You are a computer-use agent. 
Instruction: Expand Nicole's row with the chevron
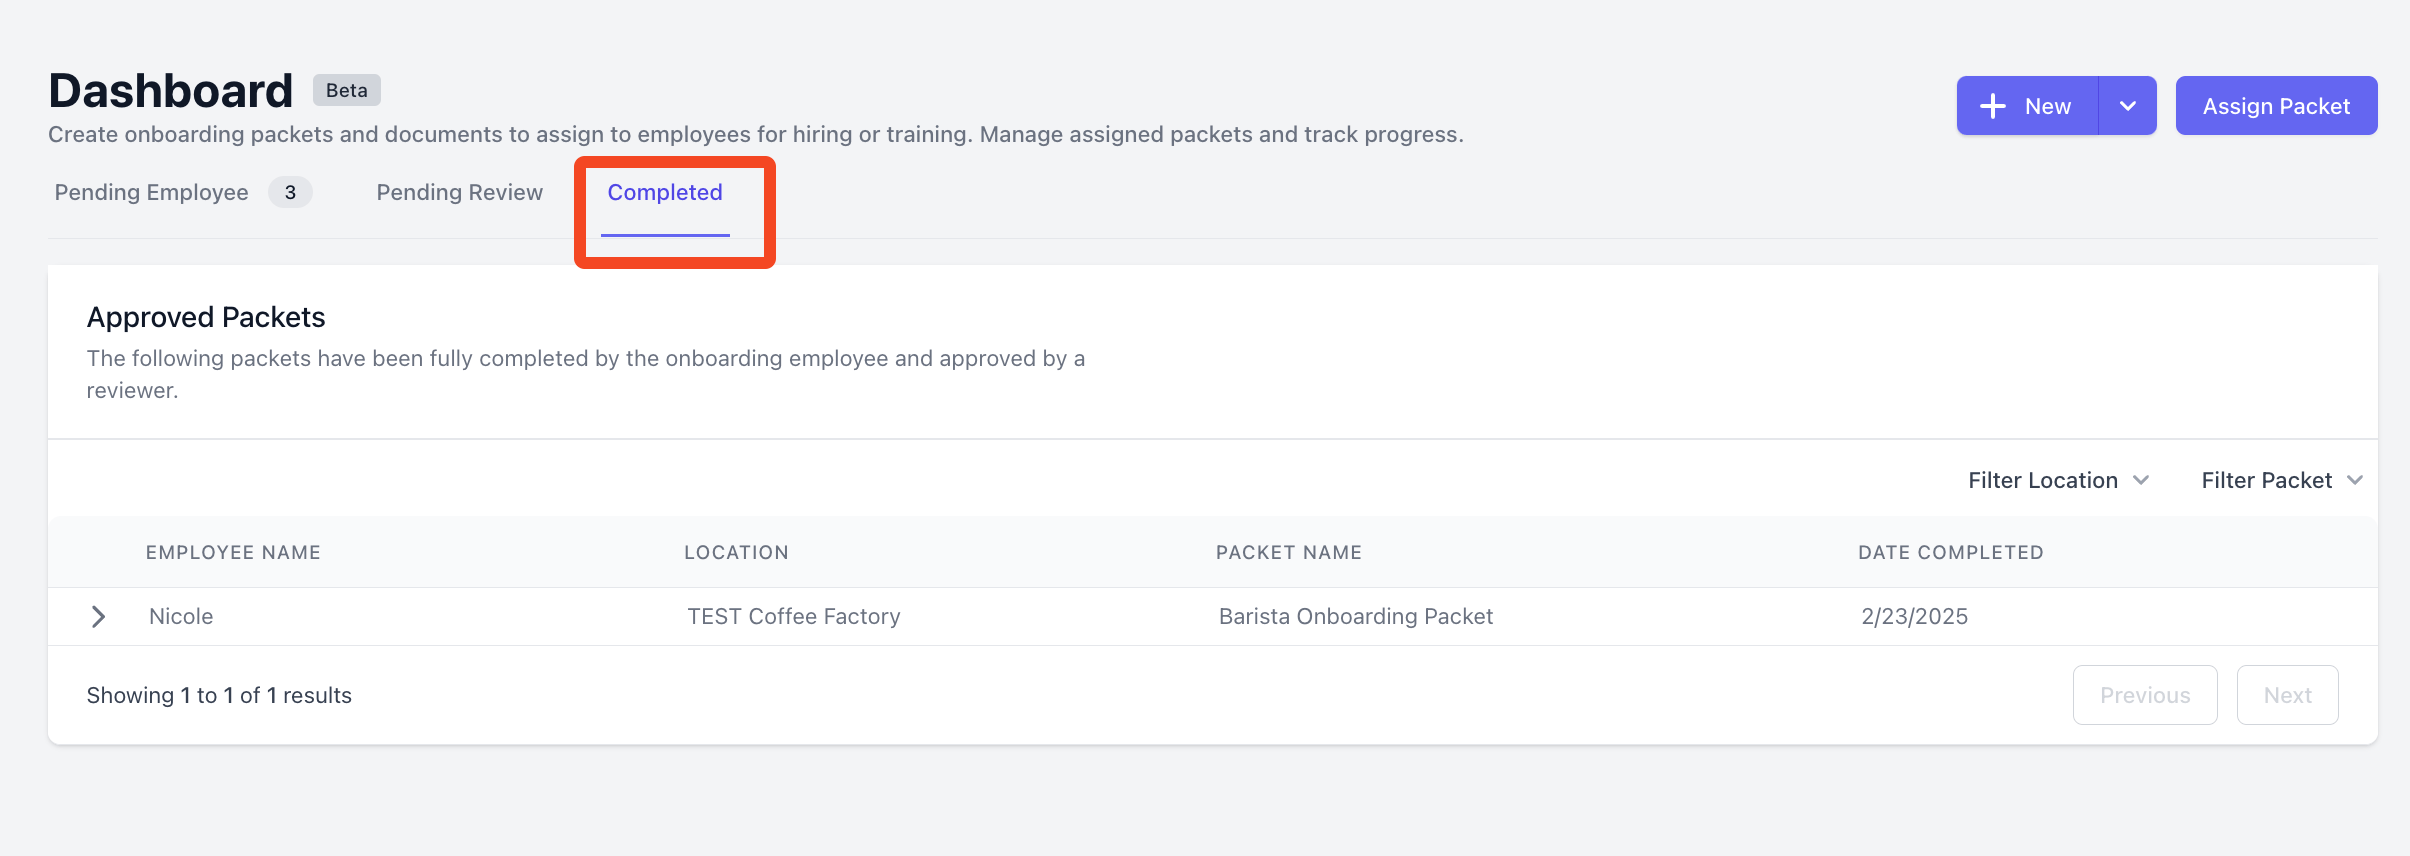98,616
